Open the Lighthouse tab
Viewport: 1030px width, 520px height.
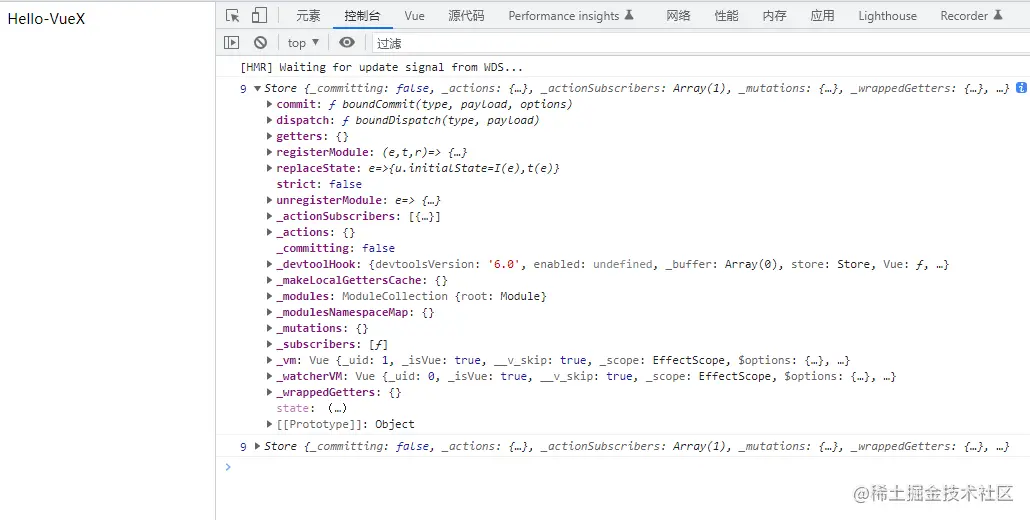[887, 16]
